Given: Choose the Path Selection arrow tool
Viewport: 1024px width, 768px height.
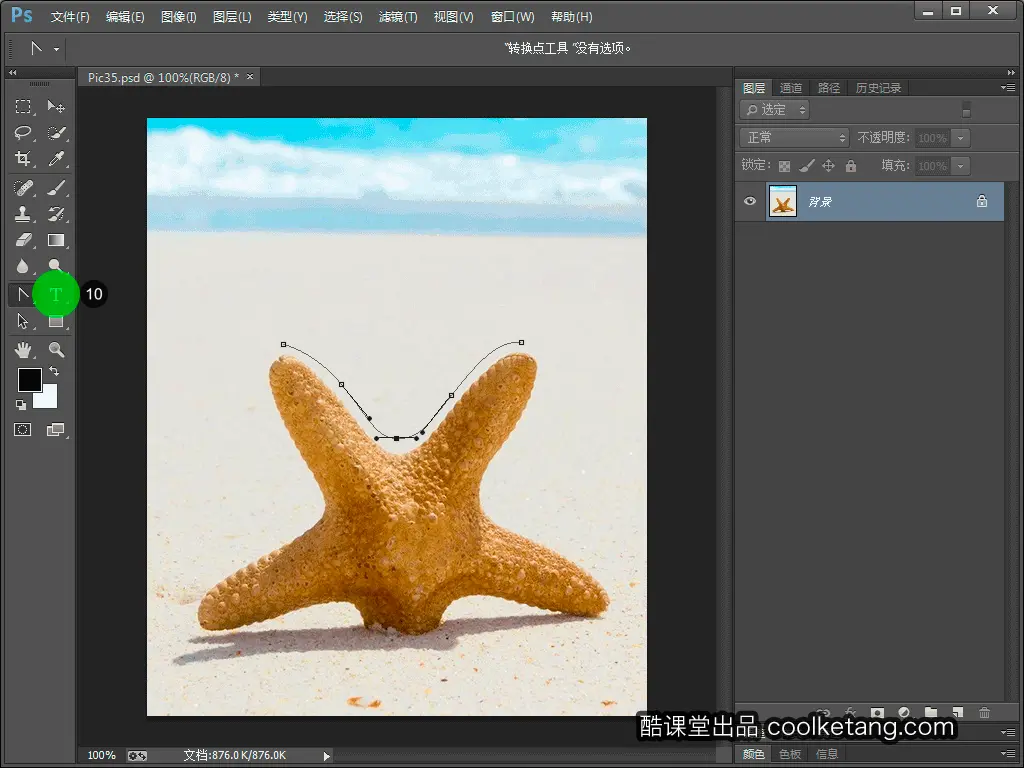Looking at the screenshot, I should (23, 321).
